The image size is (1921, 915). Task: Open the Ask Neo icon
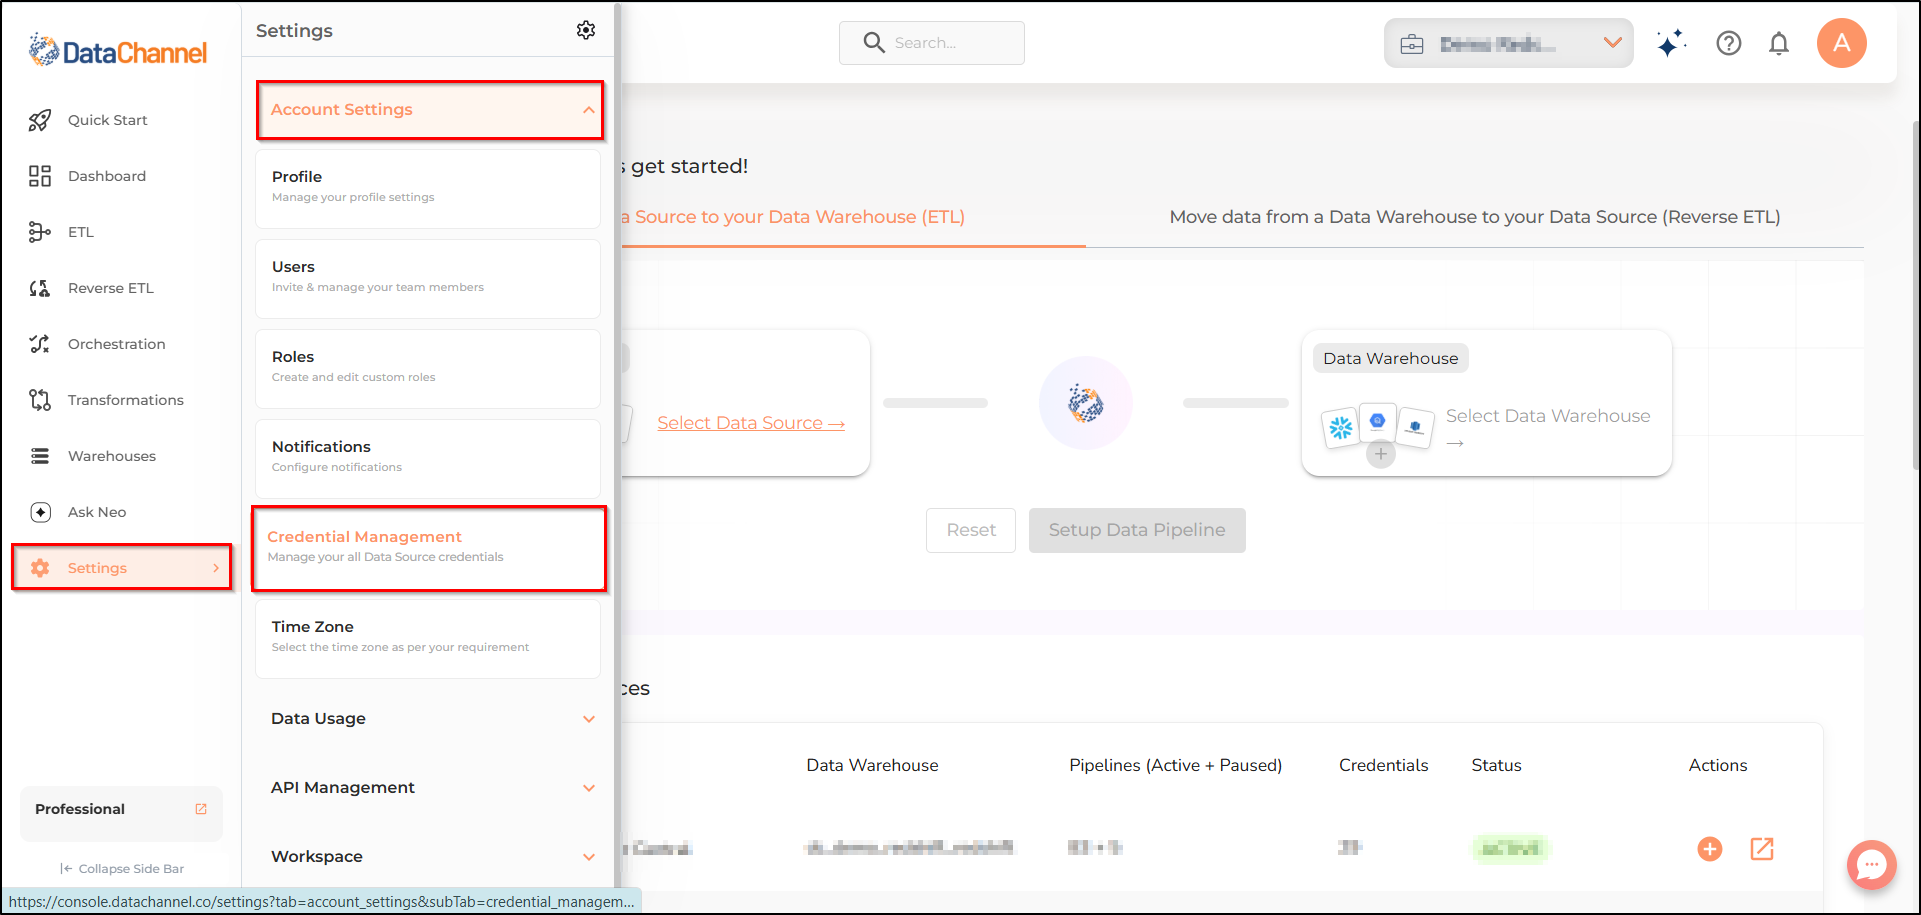coord(40,512)
